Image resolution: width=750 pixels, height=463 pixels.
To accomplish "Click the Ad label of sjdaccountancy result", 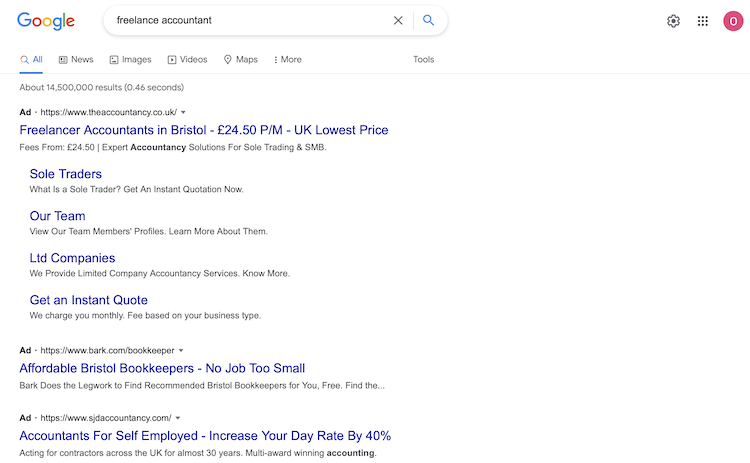I will tap(25, 418).
